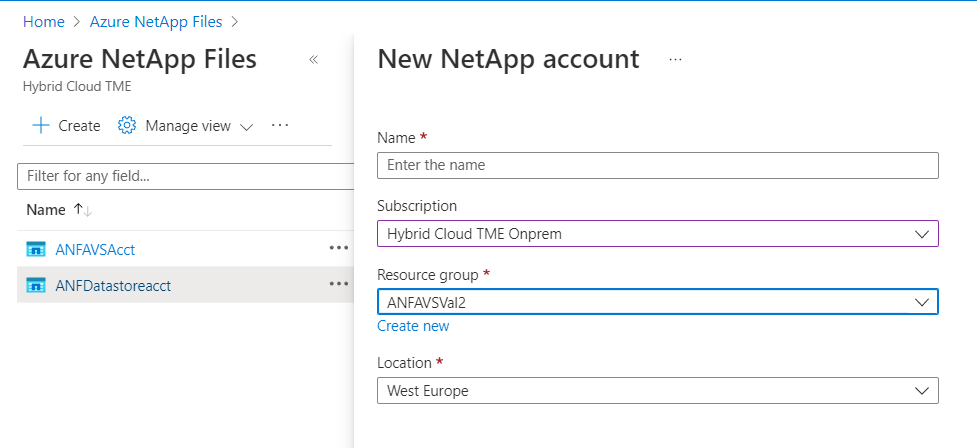This screenshot has width=977, height=448.
Task: Open the ANFAVSAcct account link
Action: click(x=94, y=249)
